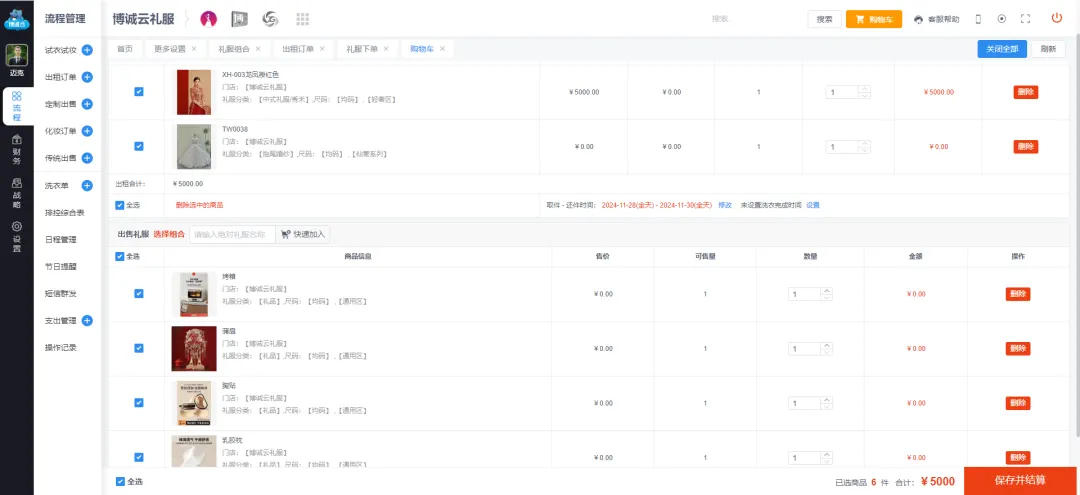Screen dimensions: 1080x495
Task: Enter fullscreen mode via top-right icon
Action: point(1025,19)
